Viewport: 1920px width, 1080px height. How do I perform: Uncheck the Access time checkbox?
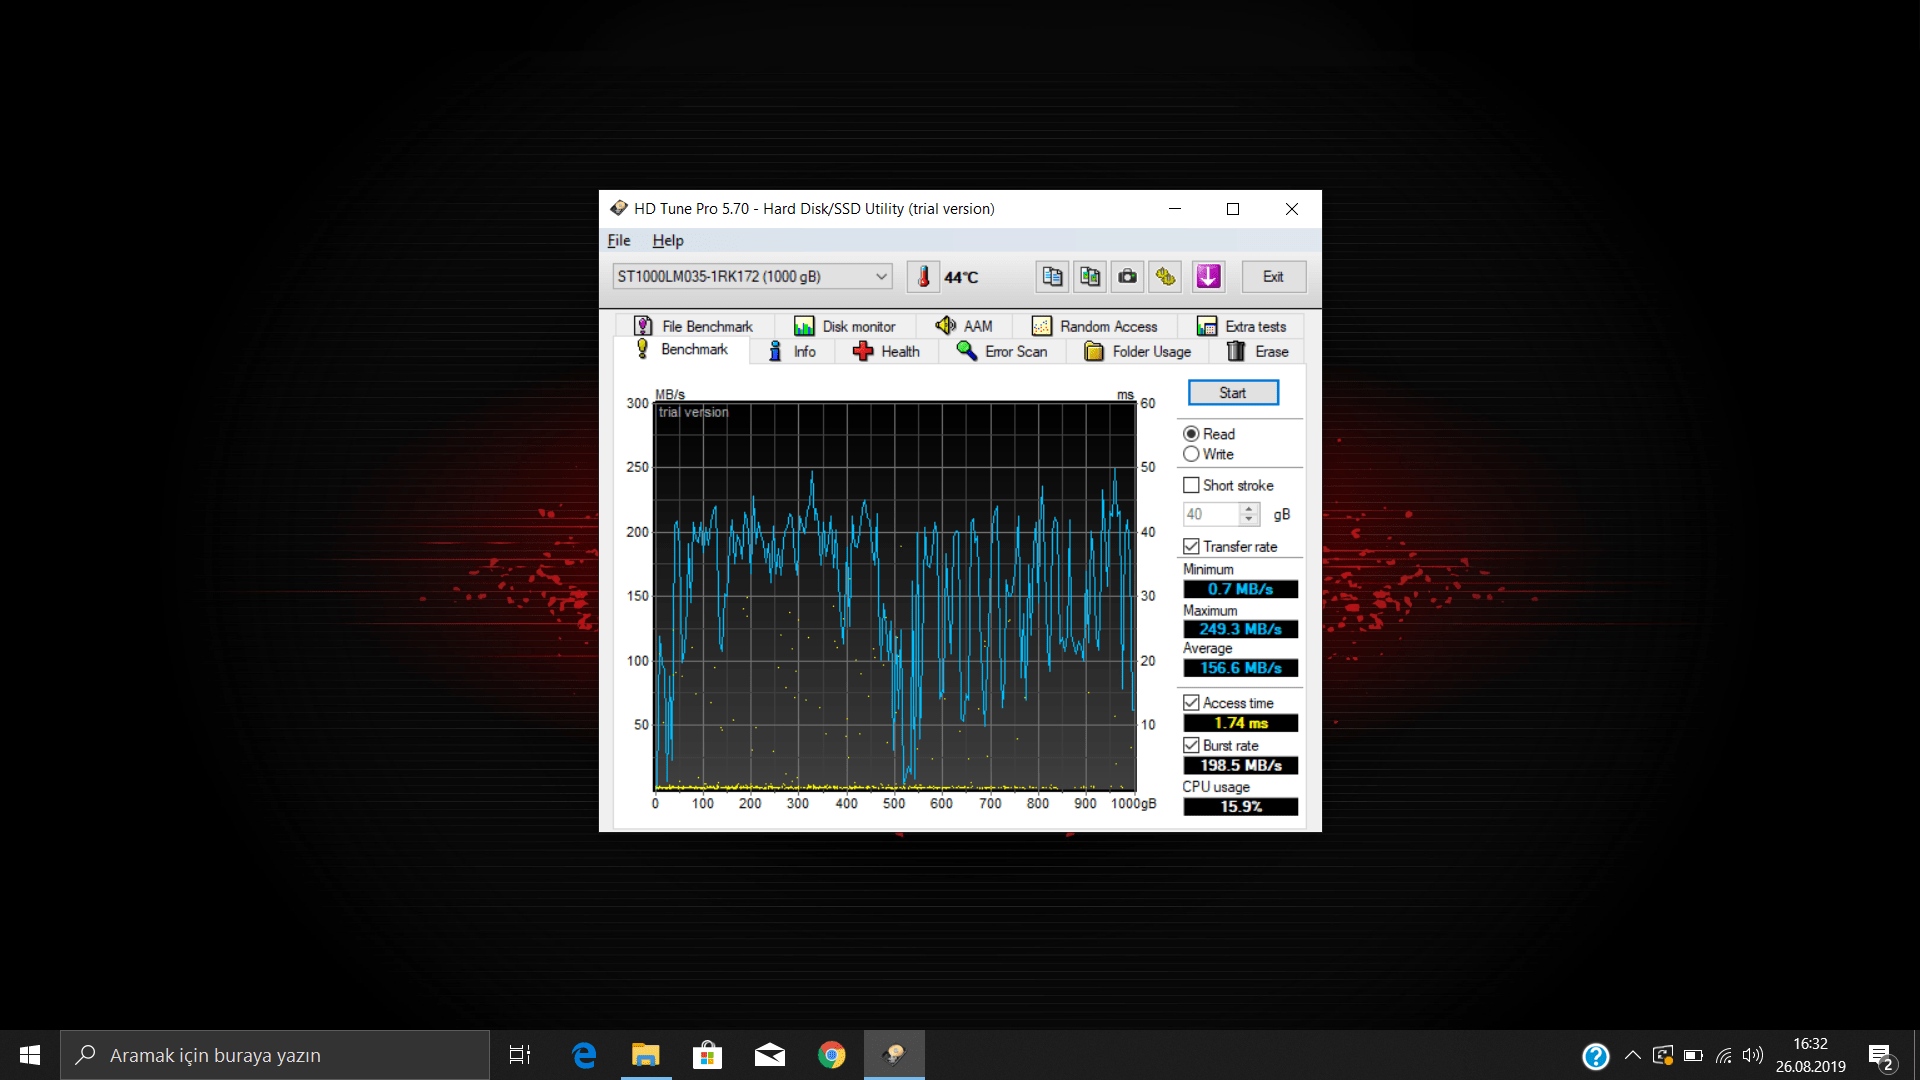tap(1191, 702)
